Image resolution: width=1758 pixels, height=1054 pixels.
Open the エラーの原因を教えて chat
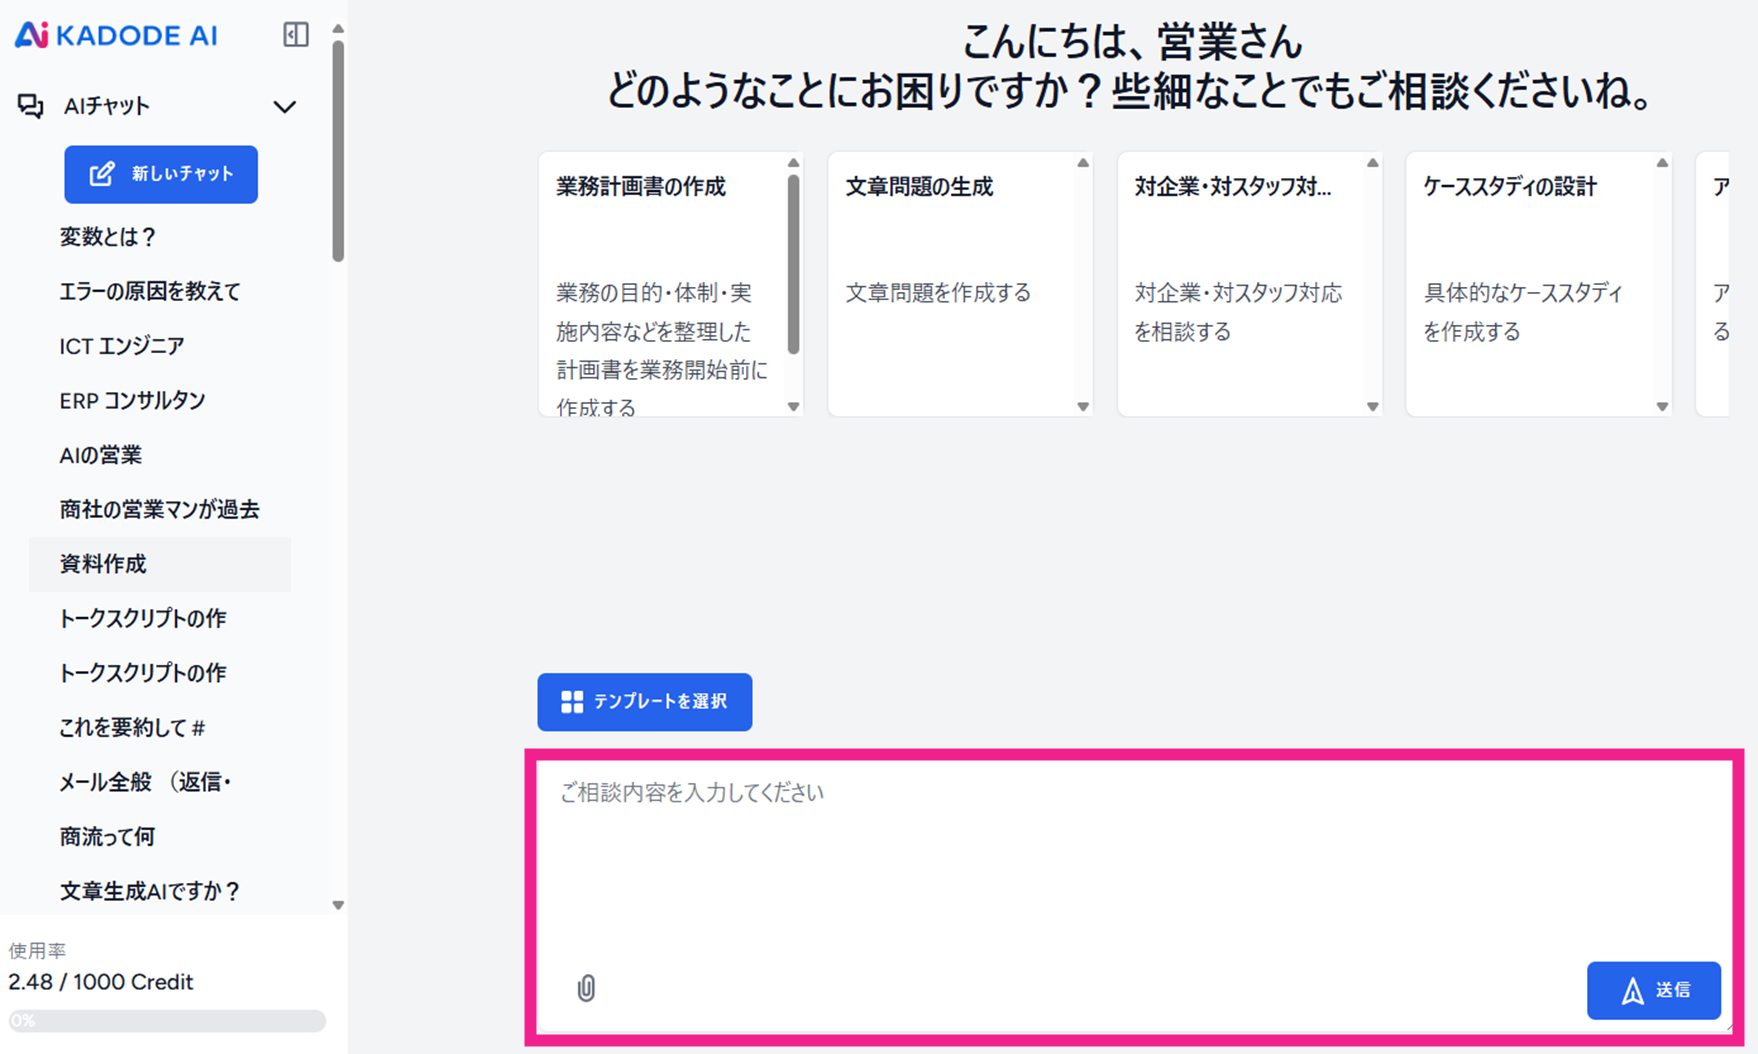[x=150, y=292]
